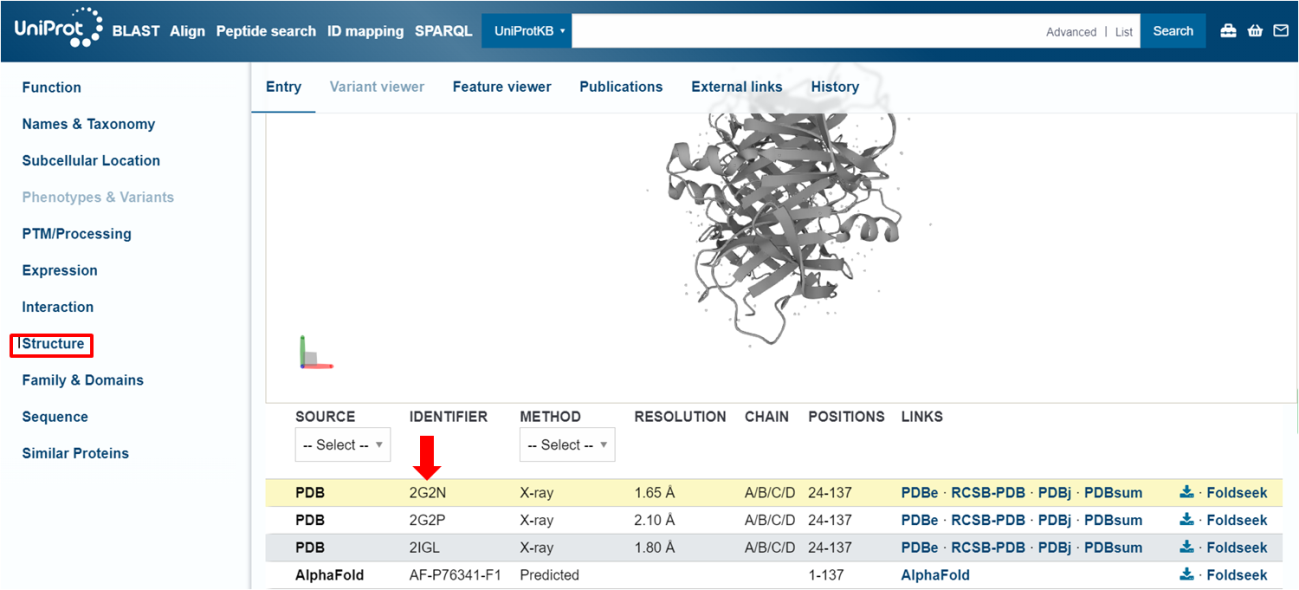The image size is (1299, 590).
Task: Jump to Names & Taxonomy section
Action: [x=88, y=124]
